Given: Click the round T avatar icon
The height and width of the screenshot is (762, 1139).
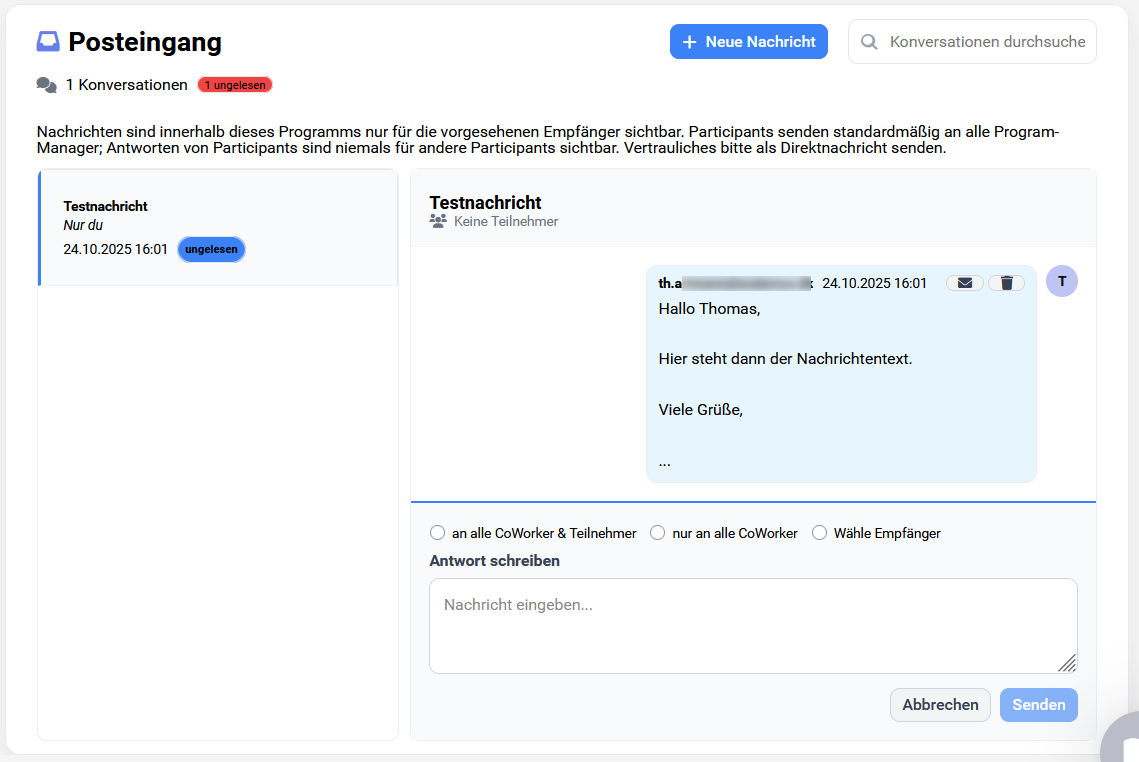Looking at the screenshot, I should (x=1061, y=281).
